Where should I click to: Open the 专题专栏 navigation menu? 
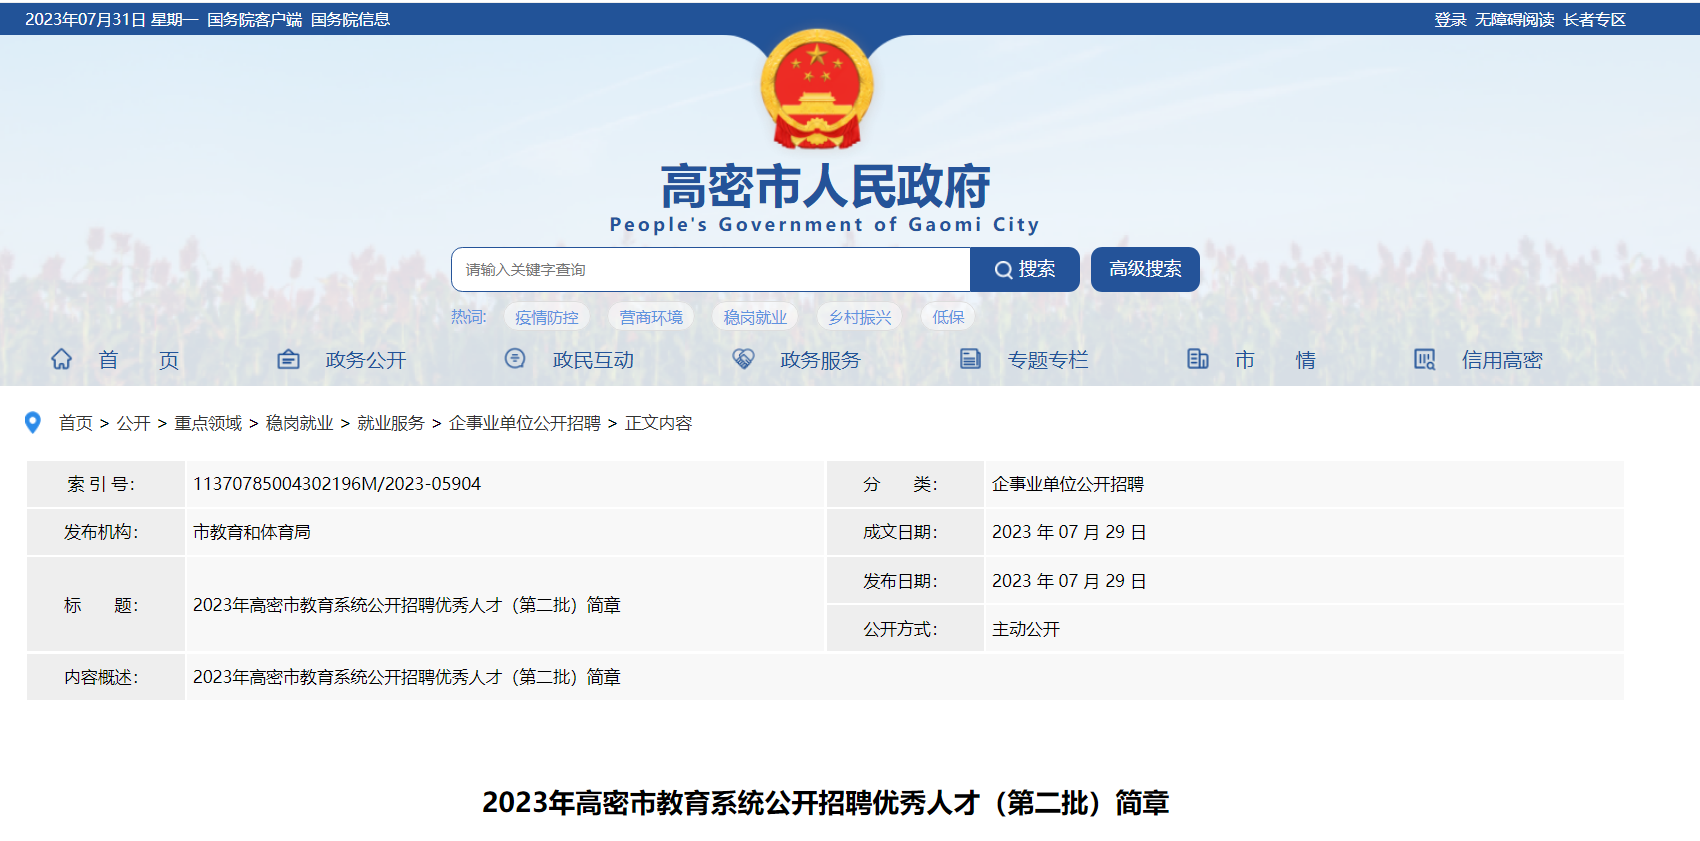(1048, 360)
